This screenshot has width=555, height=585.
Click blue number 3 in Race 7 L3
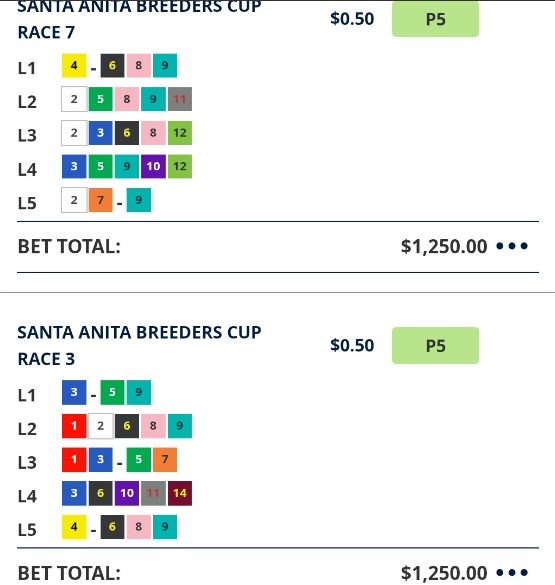(100, 133)
